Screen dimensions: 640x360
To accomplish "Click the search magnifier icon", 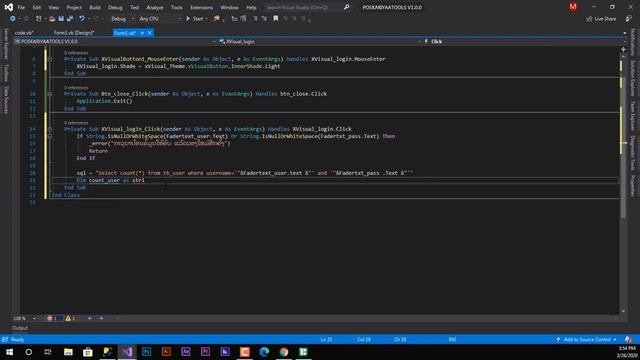I will 347,7.
